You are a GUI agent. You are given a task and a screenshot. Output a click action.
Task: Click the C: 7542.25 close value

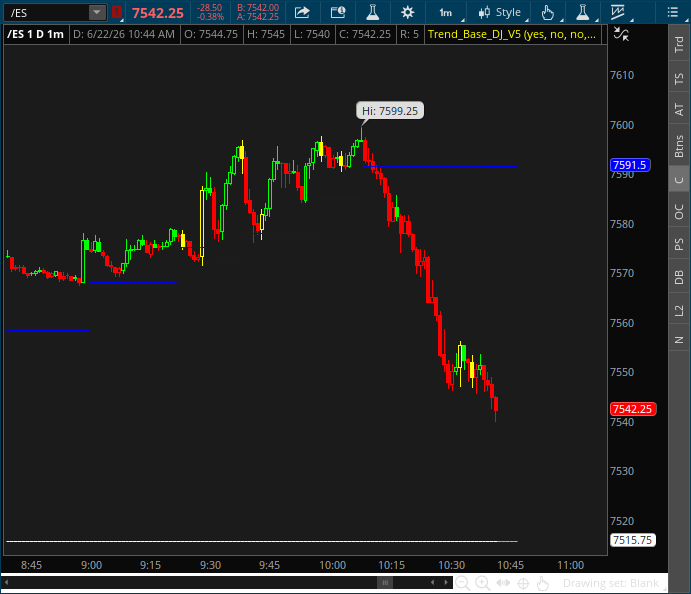point(365,34)
